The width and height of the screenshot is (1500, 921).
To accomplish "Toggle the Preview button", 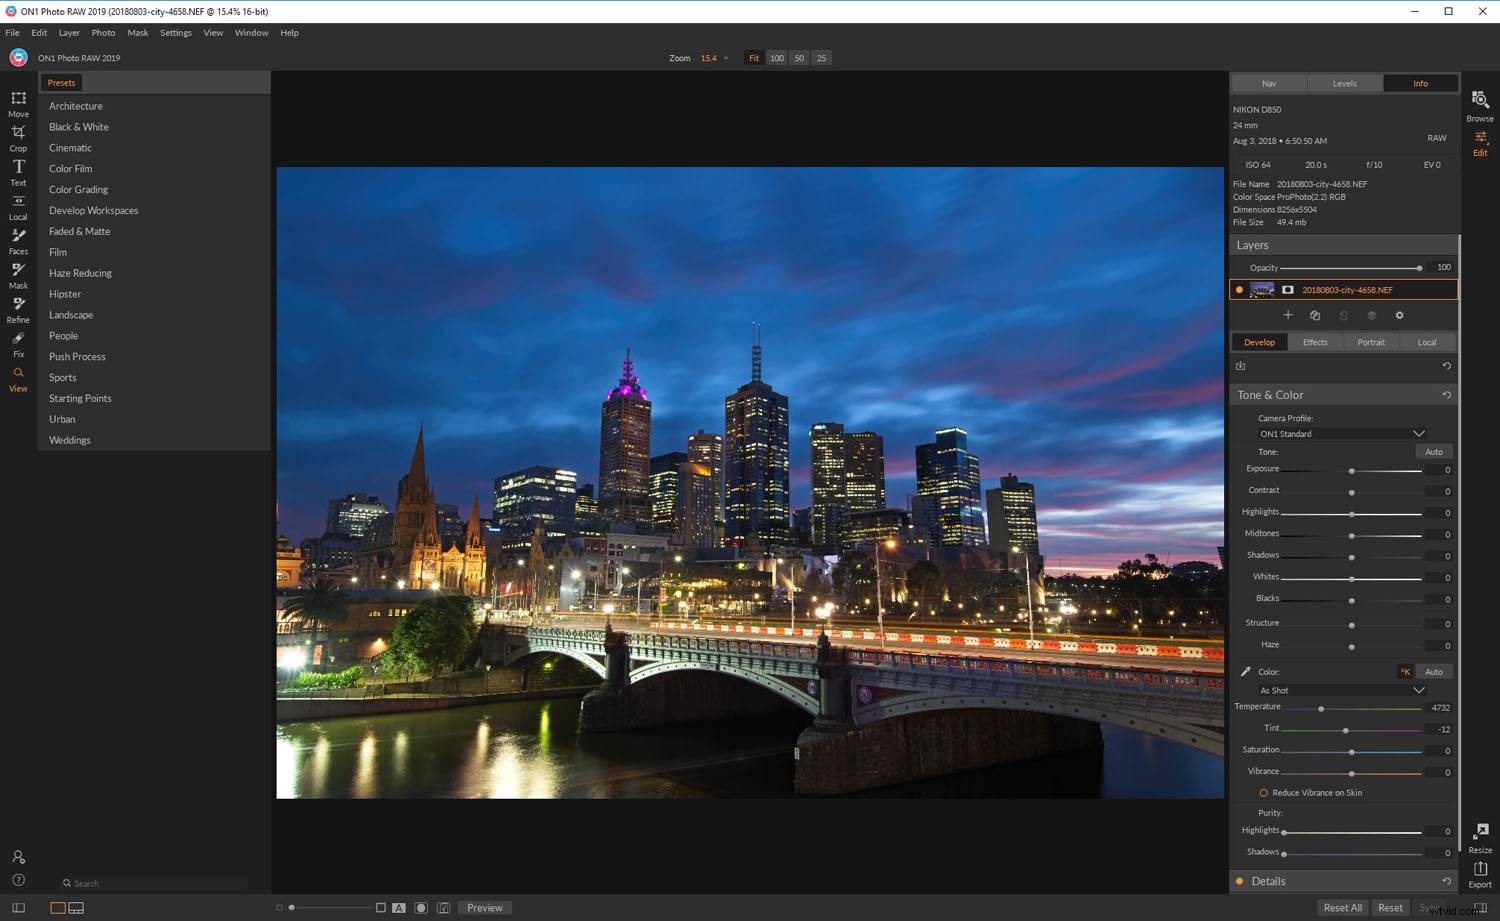I will [484, 907].
